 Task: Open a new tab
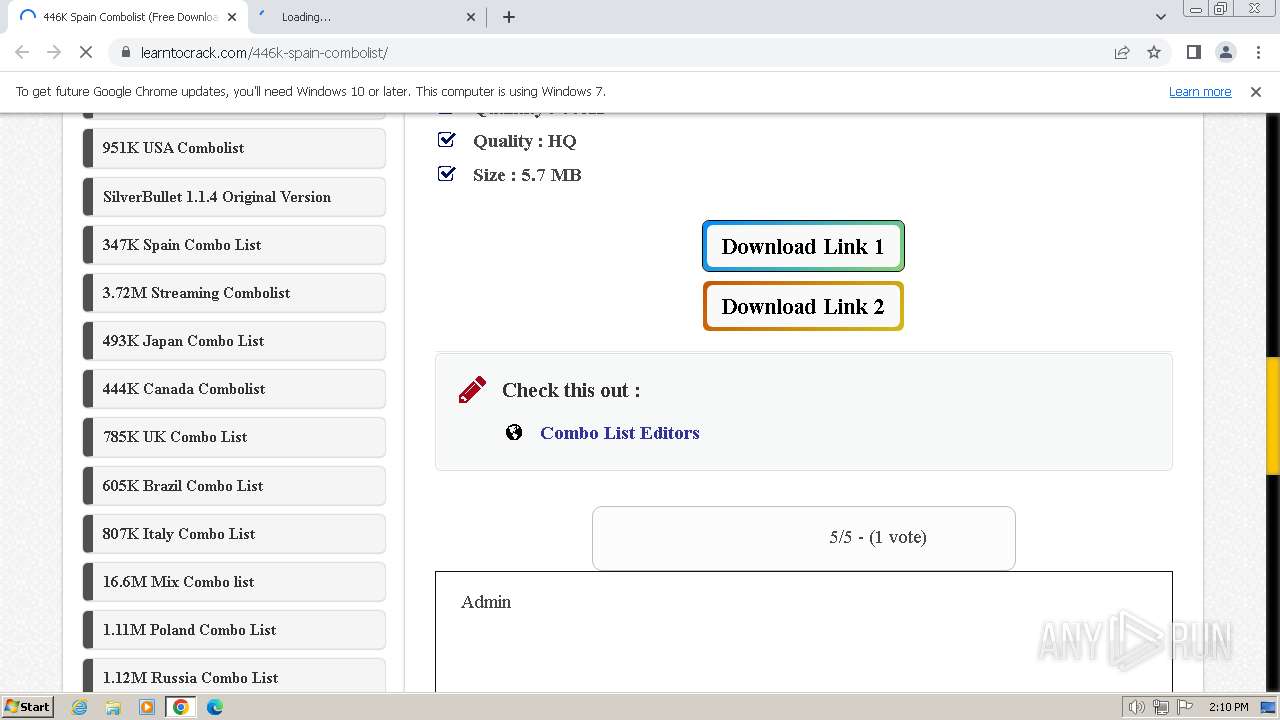tap(509, 17)
